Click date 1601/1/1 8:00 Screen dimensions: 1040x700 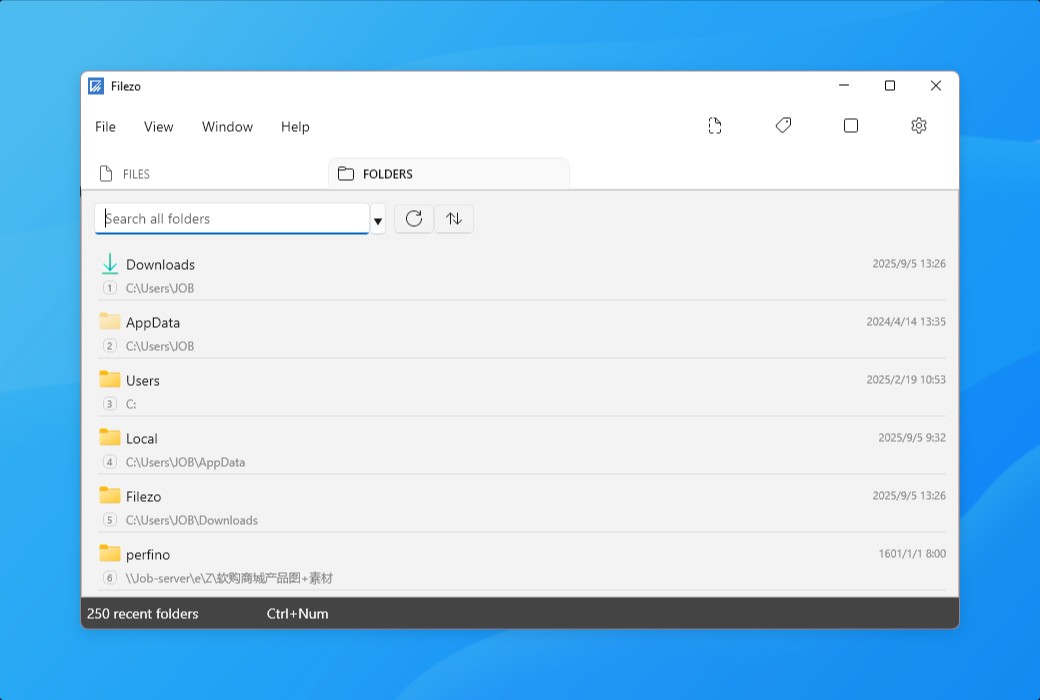point(912,553)
